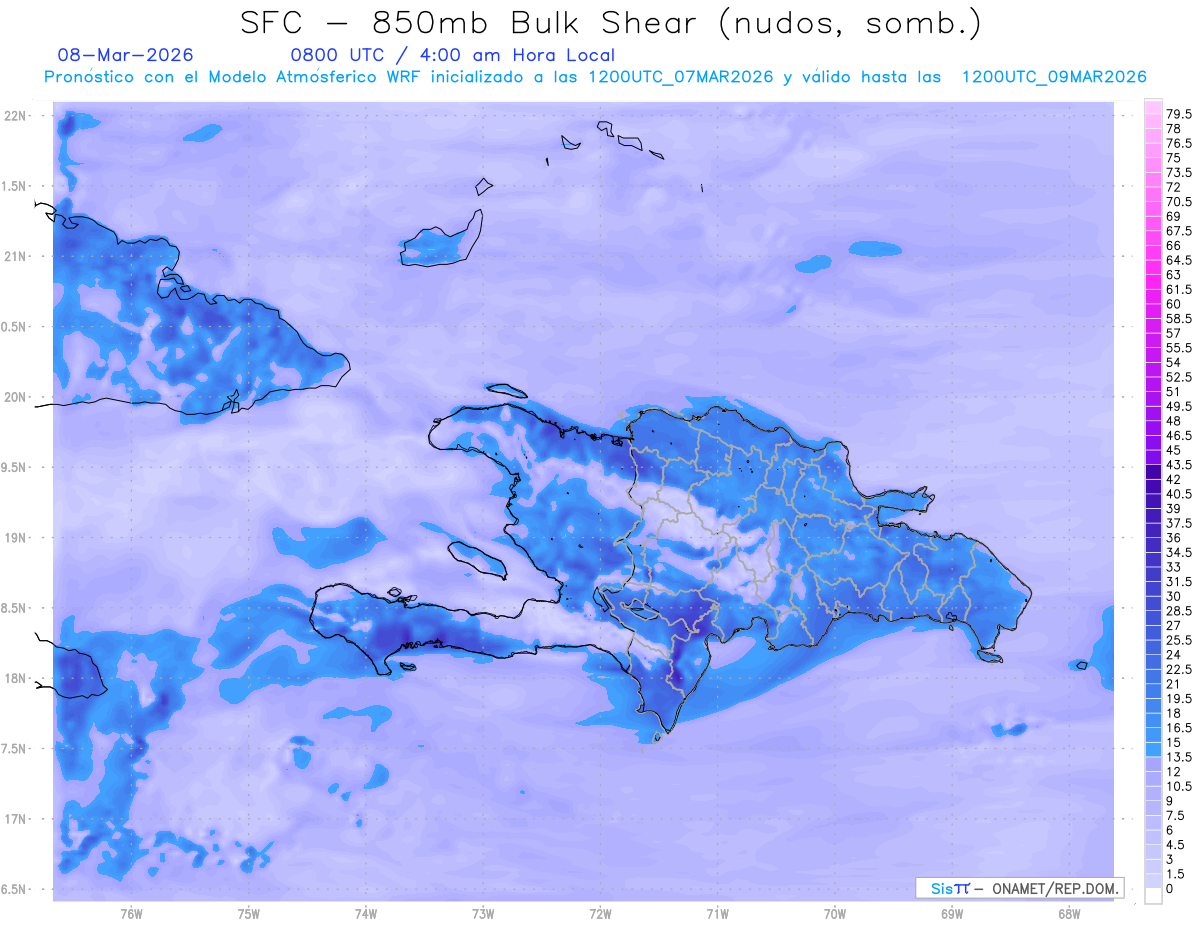Viewport: 1200px width, 927px height.
Task: Click the "15" value on the color scale
Action: pos(1174,741)
